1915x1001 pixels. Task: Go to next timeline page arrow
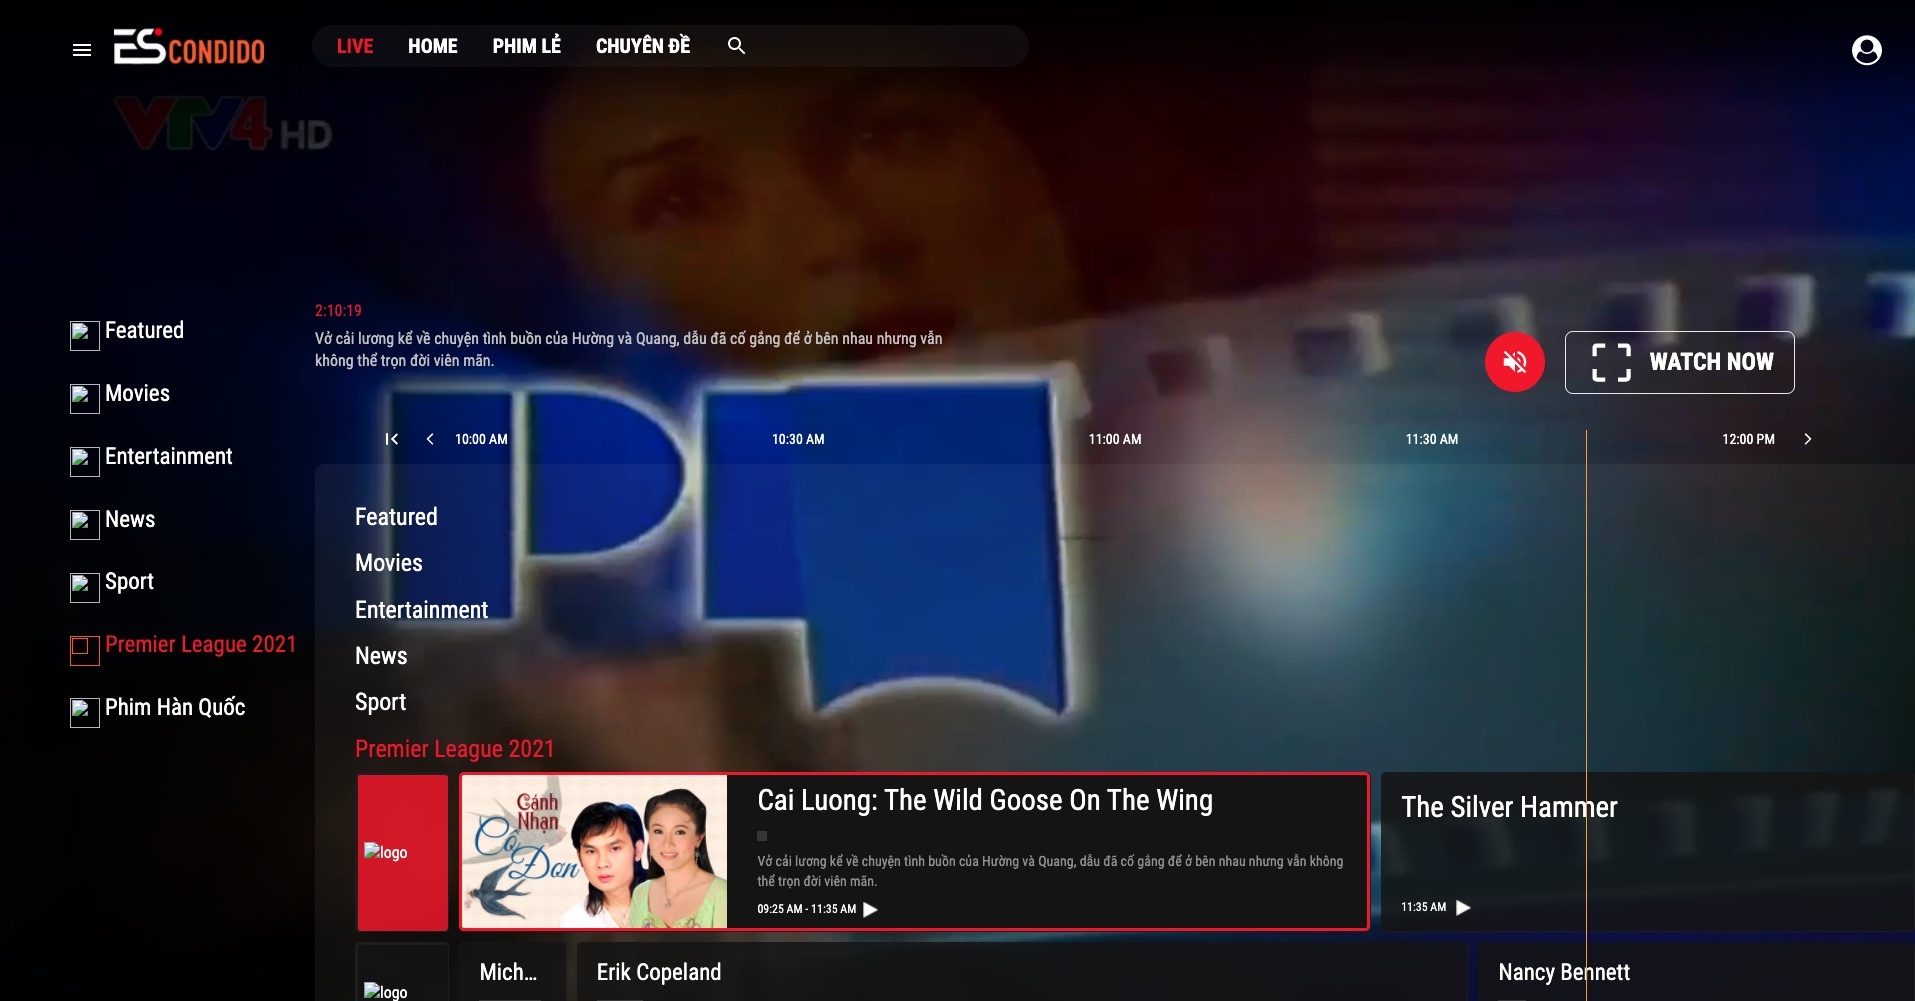(x=1807, y=439)
